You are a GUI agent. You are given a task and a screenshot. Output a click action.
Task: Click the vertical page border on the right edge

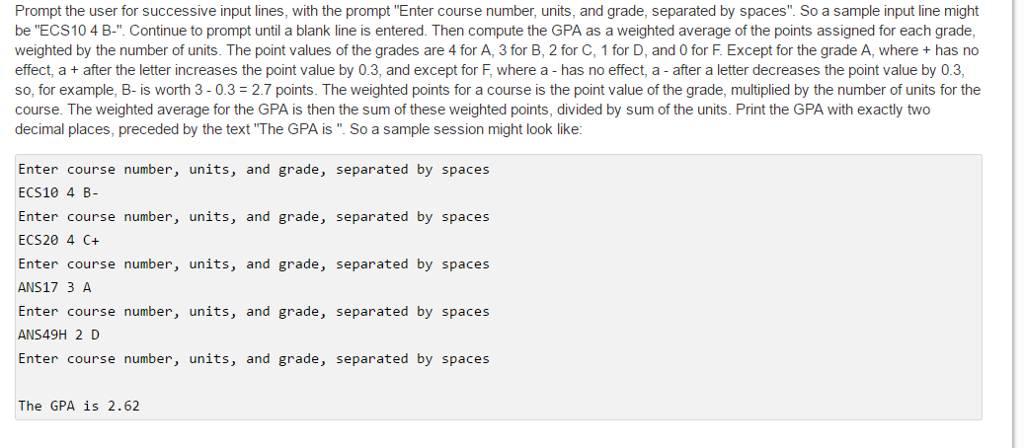pyautogui.click(x=1012, y=224)
